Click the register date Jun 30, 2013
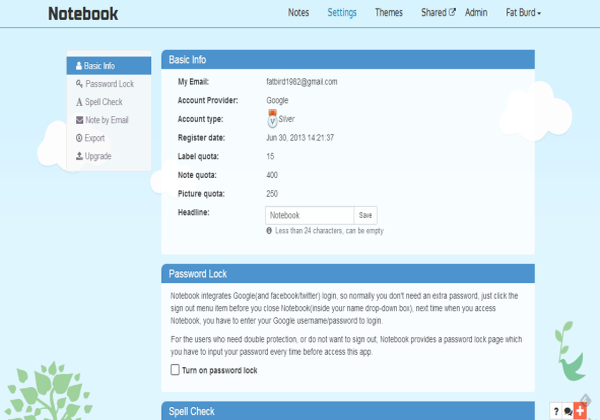The width and height of the screenshot is (600, 420). tap(300, 138)
